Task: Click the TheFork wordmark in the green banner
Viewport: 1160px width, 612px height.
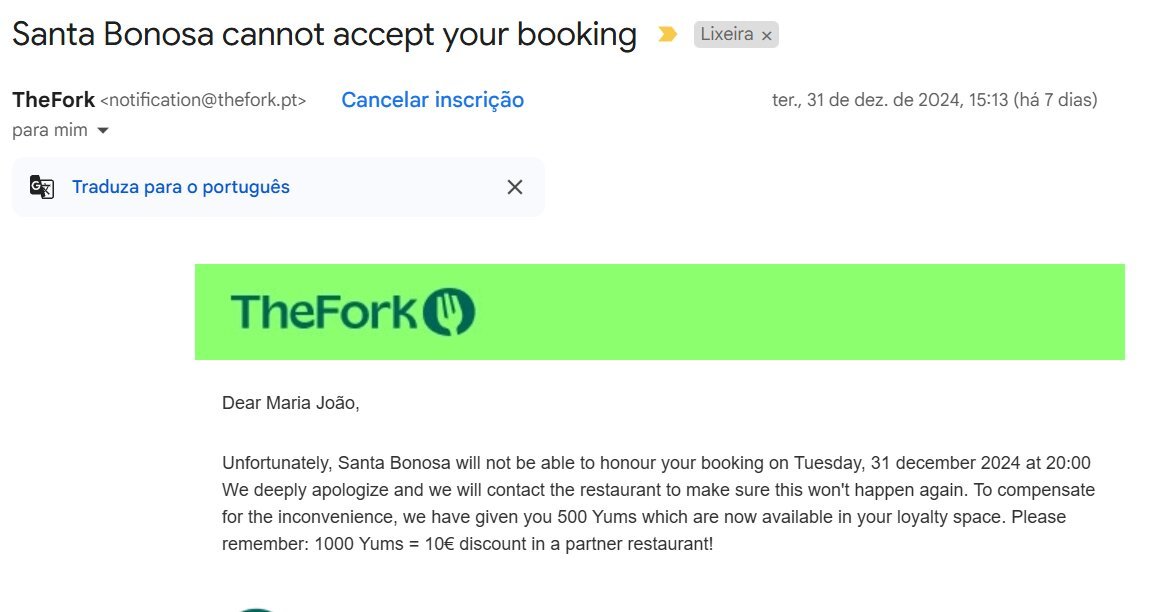Action: (x=322, y=312)
